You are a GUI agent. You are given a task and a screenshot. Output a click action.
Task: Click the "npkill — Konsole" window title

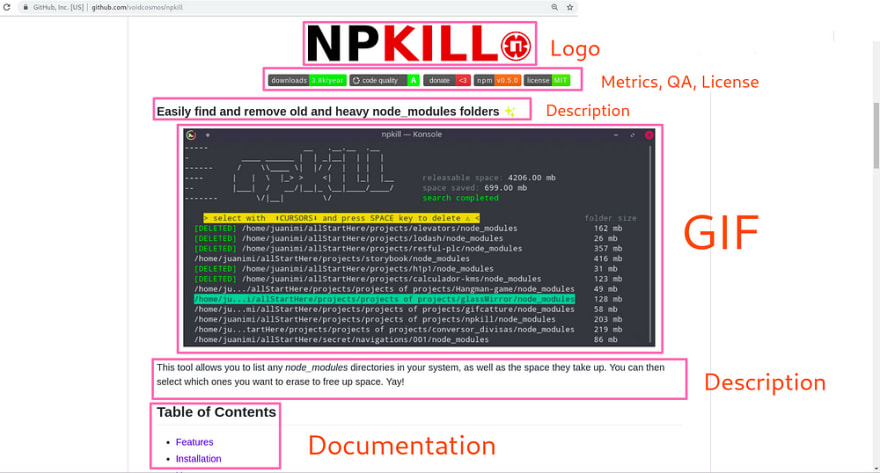pos(411,134)
